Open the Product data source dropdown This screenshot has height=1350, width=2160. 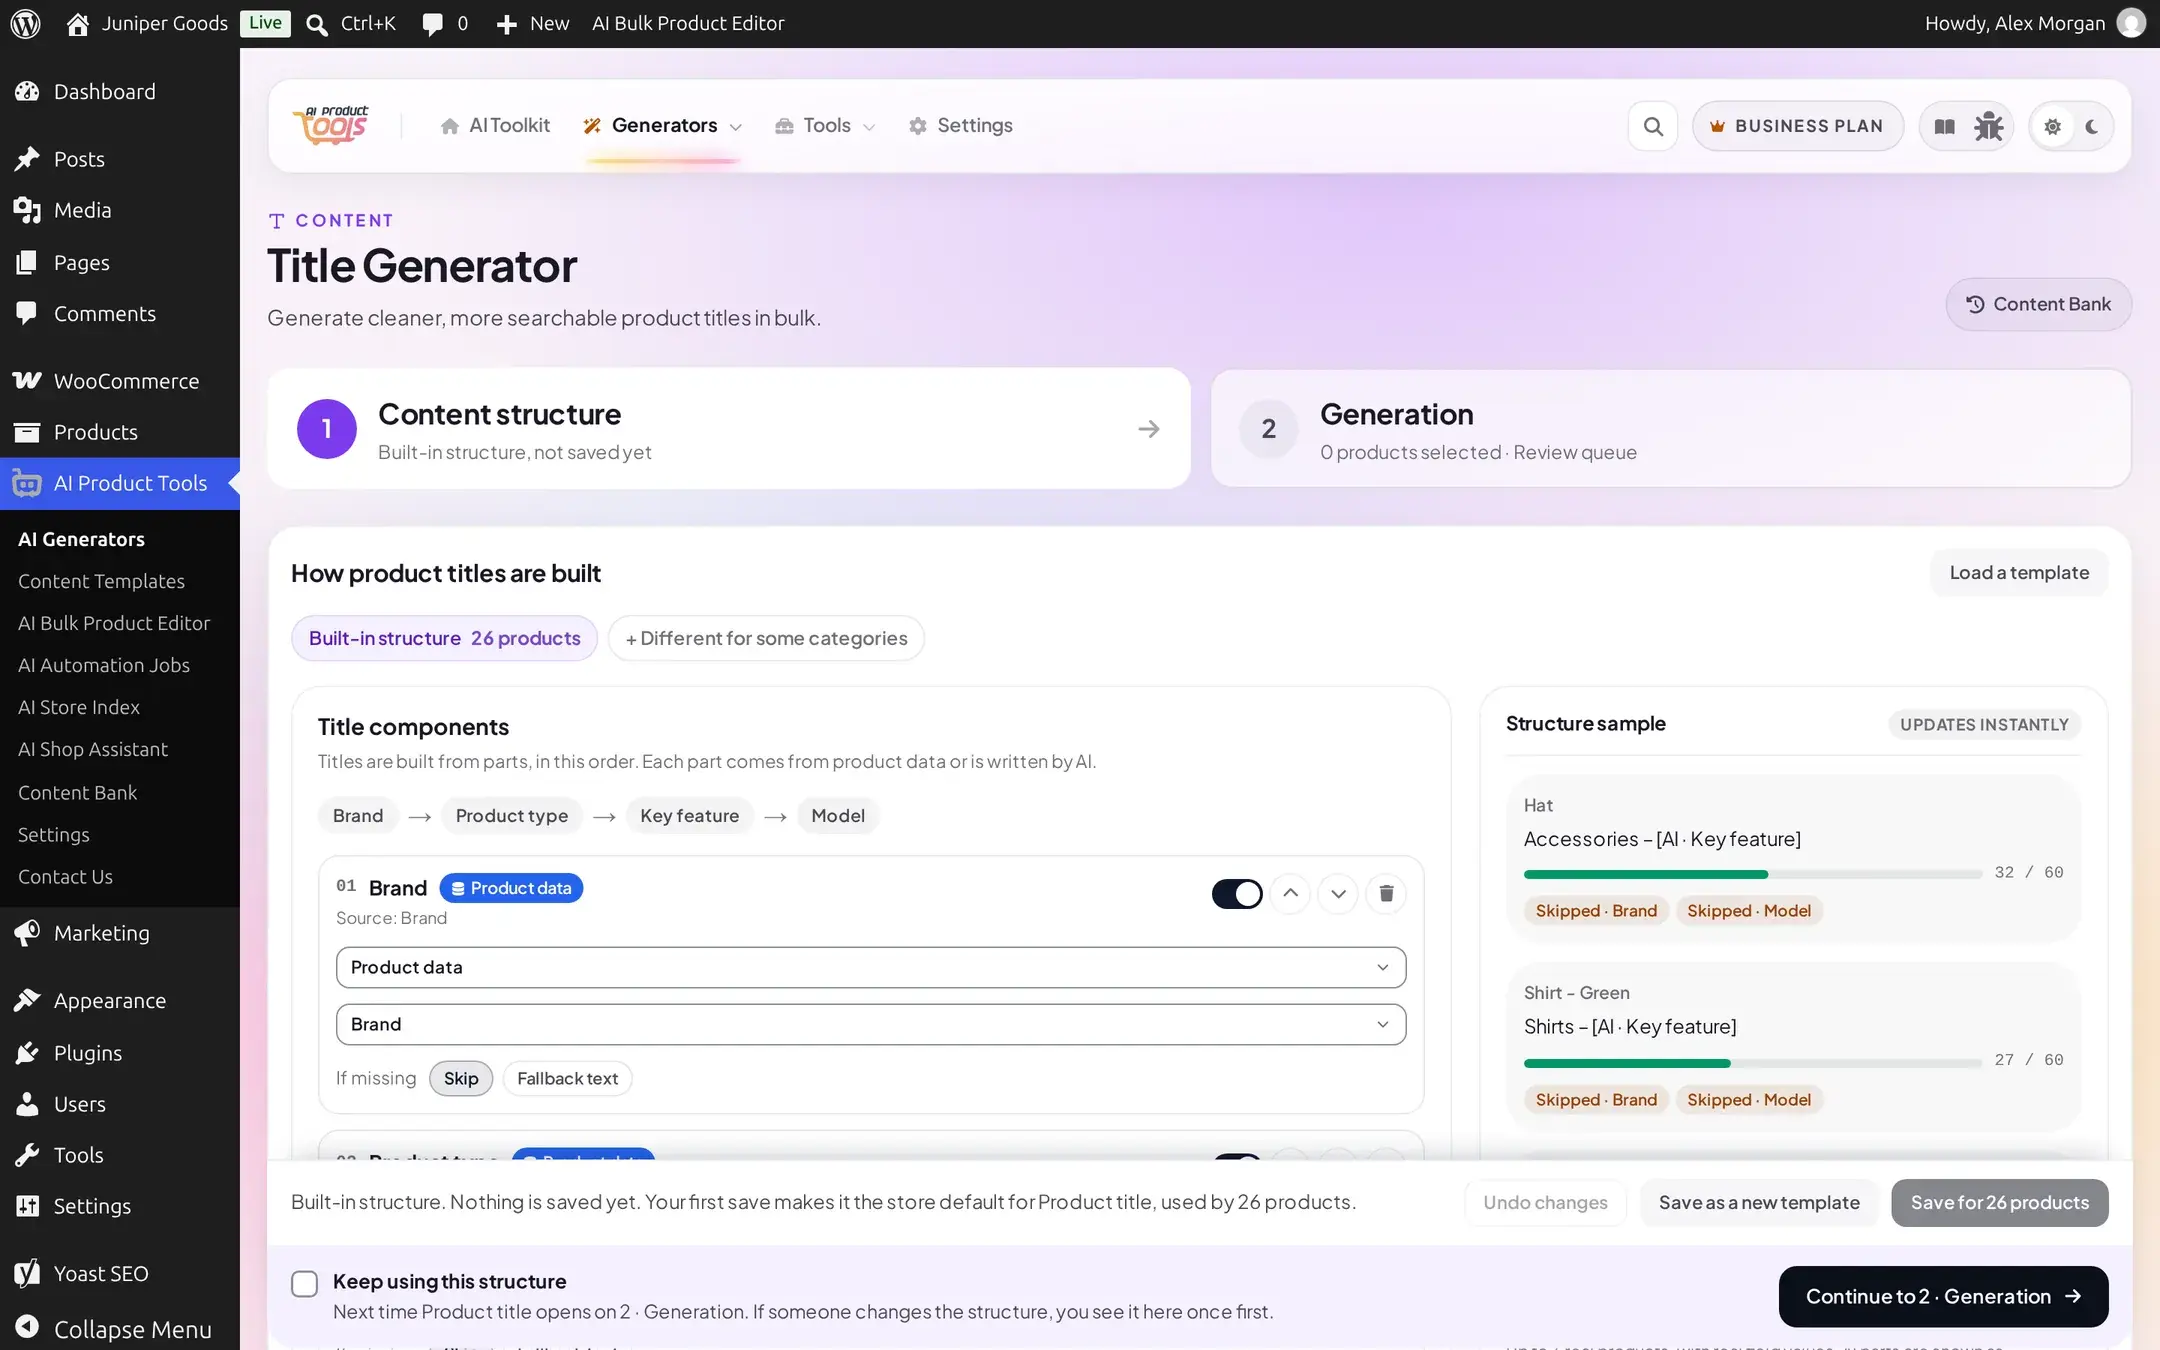[871, 967]
